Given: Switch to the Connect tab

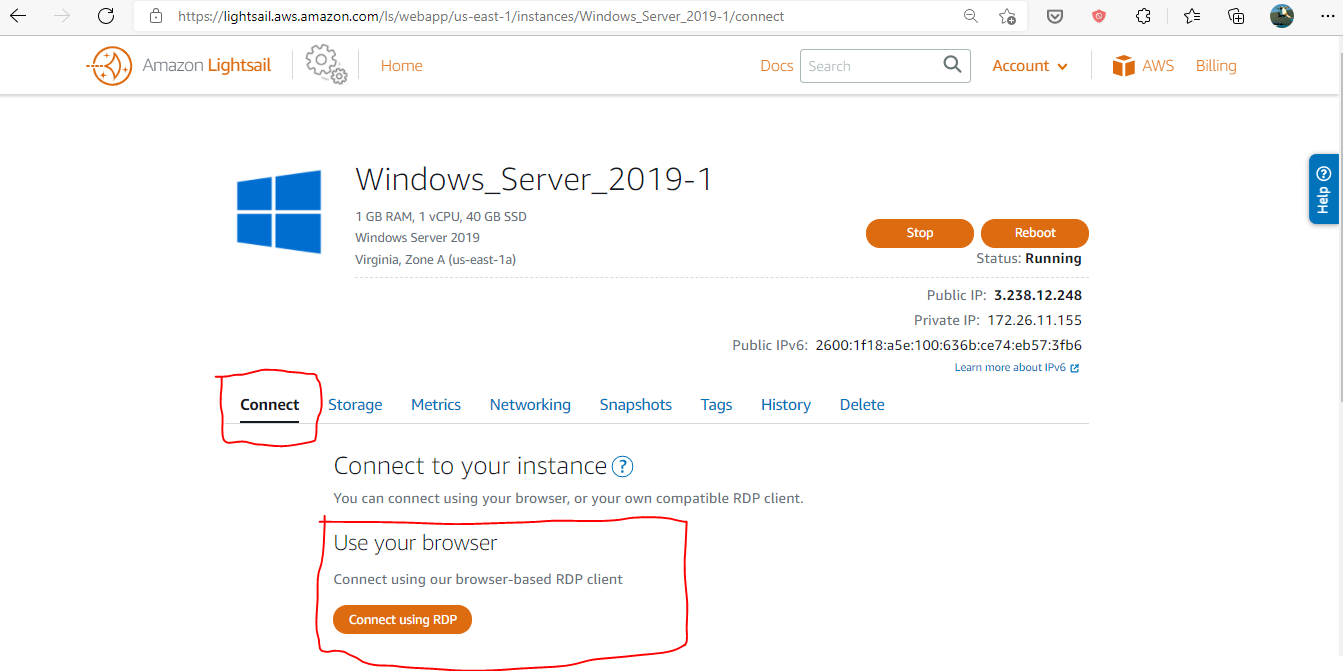Looking at the screenshot, I should (x=270, y=405).
